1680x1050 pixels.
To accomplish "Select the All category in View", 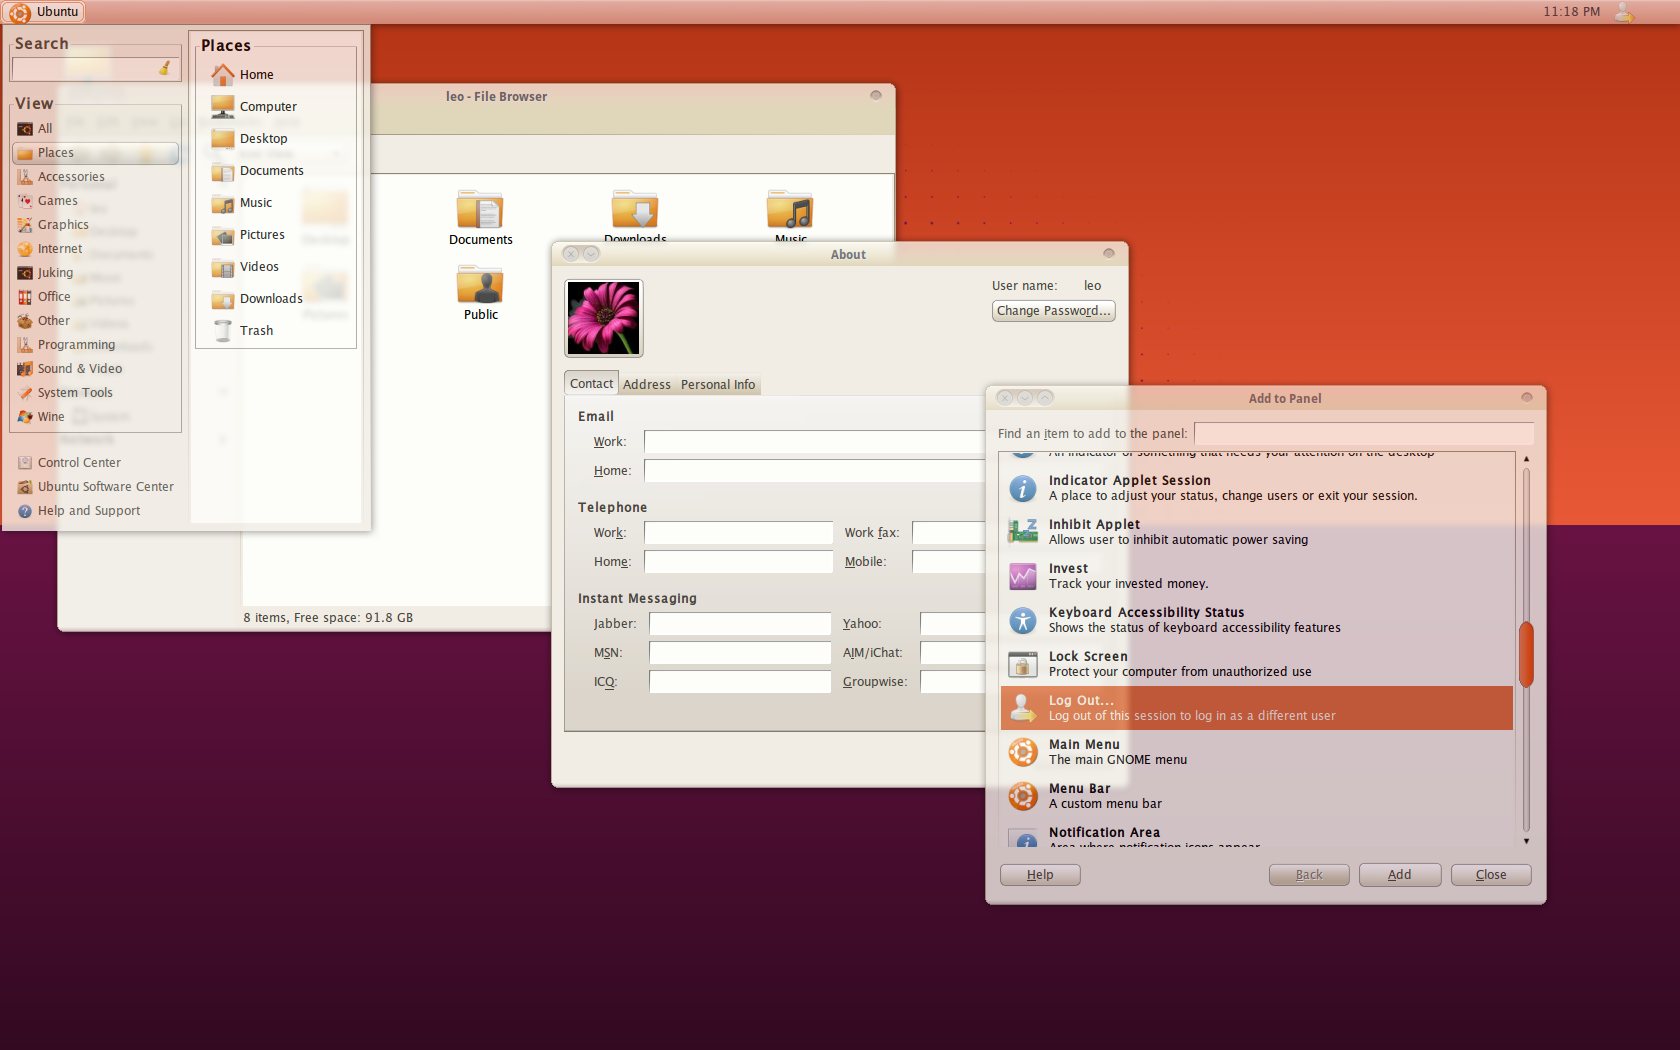I will click(96, 129).
